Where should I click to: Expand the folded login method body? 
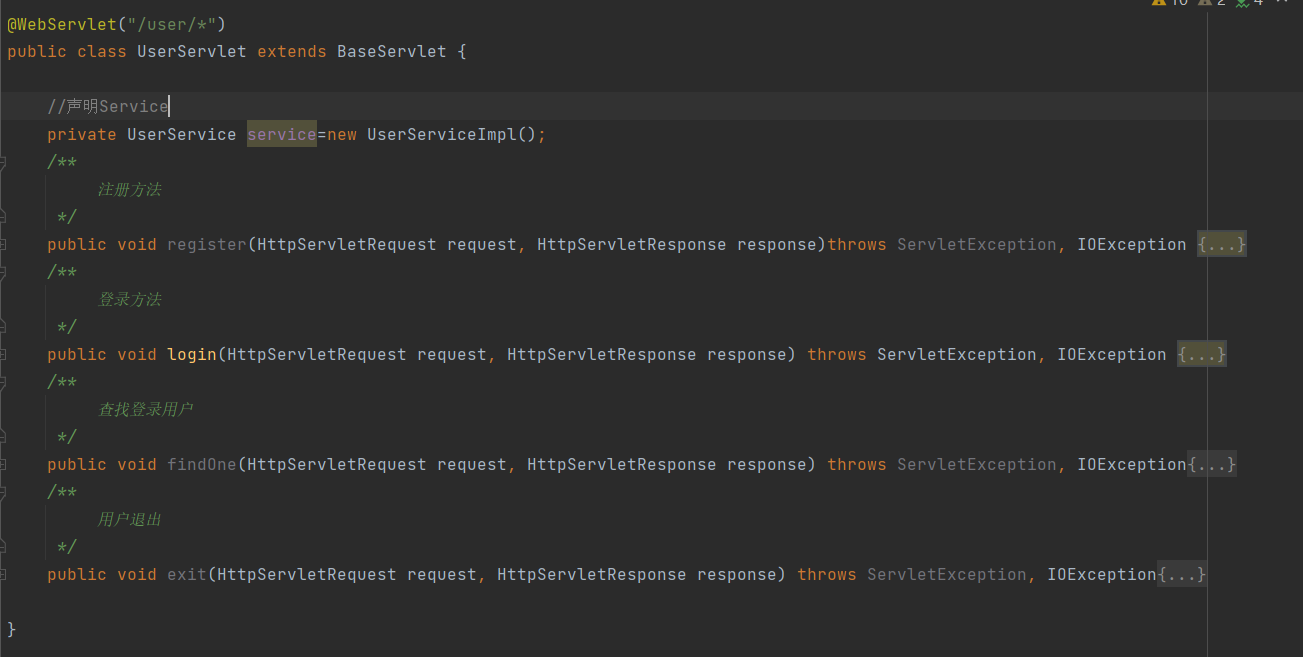[1201, 355]
